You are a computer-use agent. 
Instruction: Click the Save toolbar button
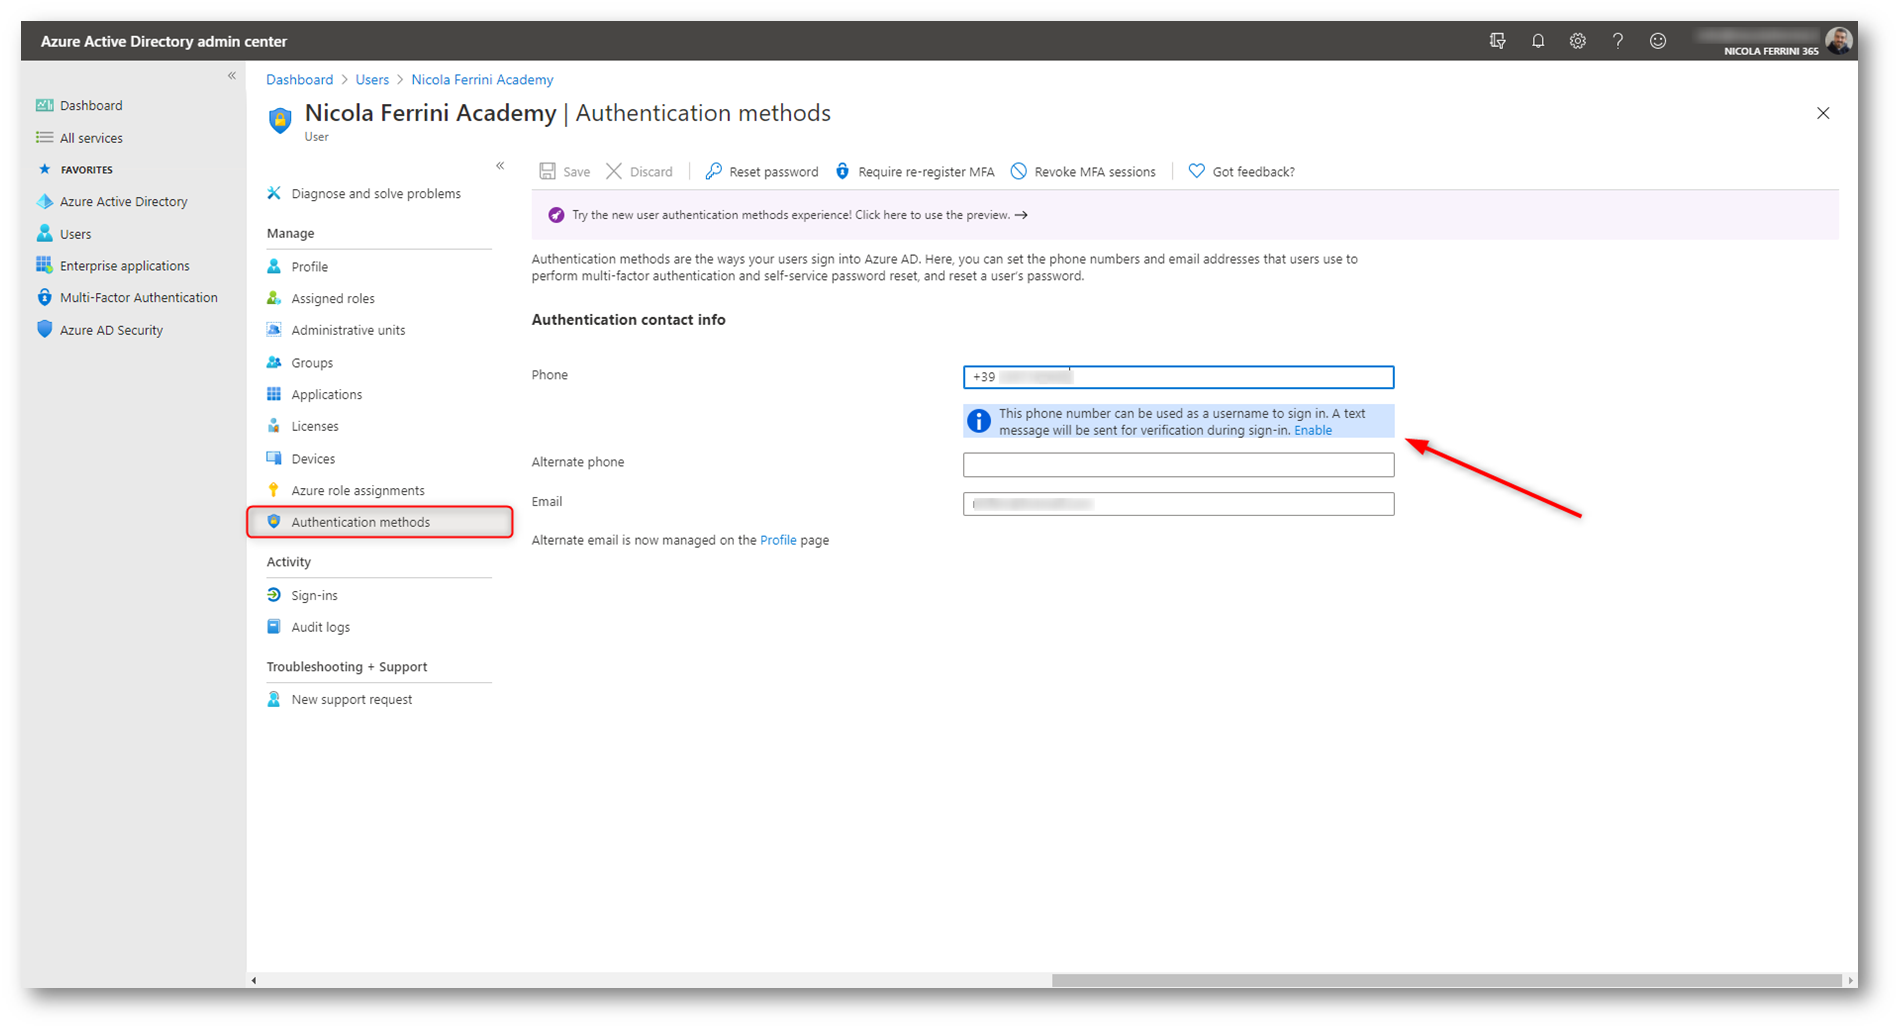pyautogui.click(x=565, y=172)
